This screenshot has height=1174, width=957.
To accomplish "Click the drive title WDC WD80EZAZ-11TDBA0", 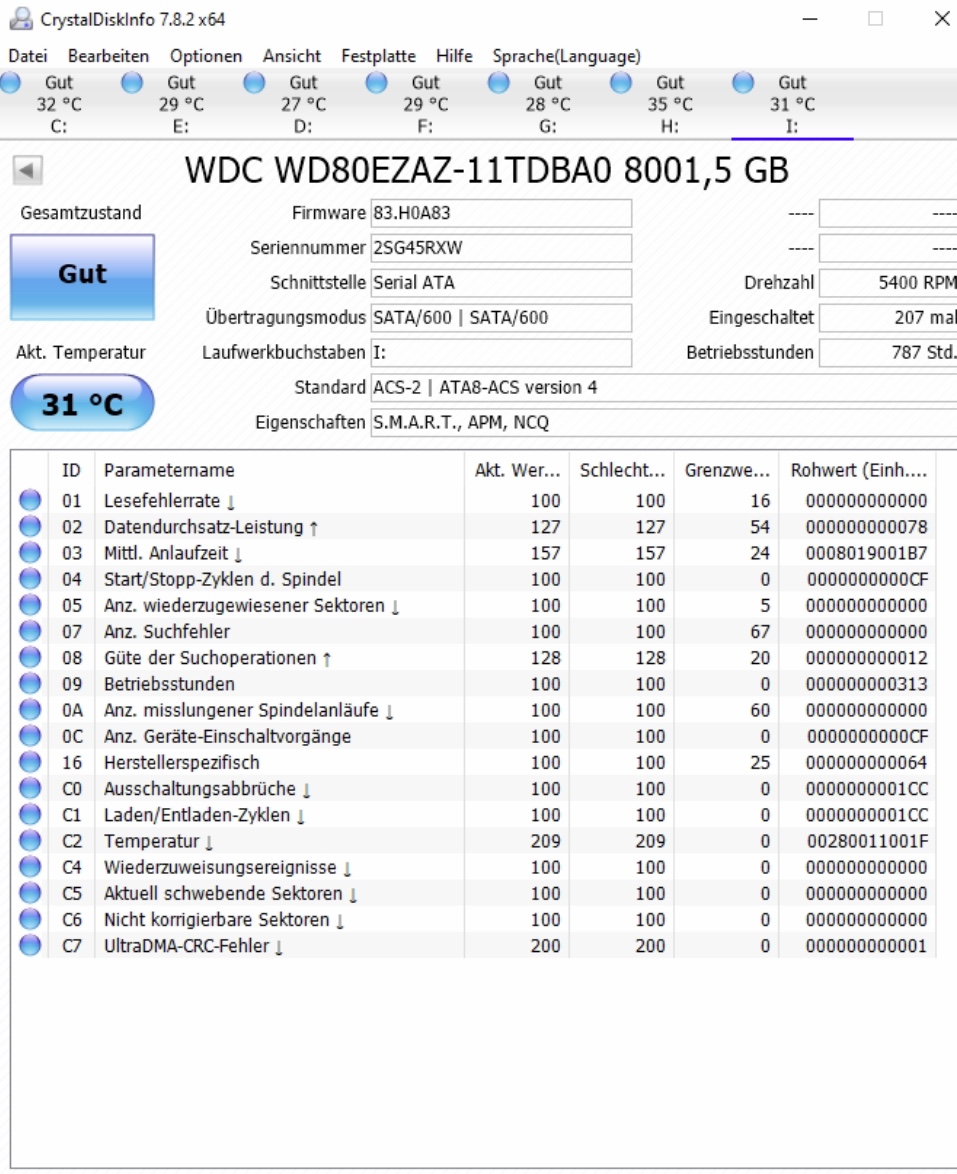I will click(x=487, y=170).
